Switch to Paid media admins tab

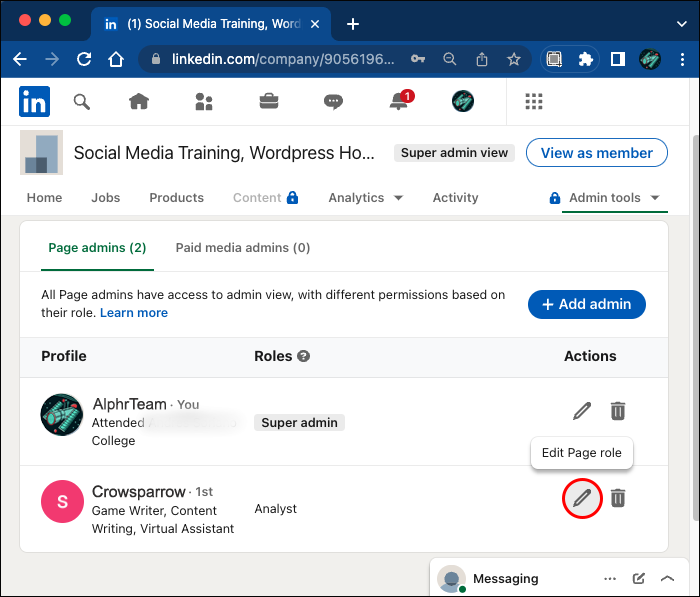pos(242,247)
